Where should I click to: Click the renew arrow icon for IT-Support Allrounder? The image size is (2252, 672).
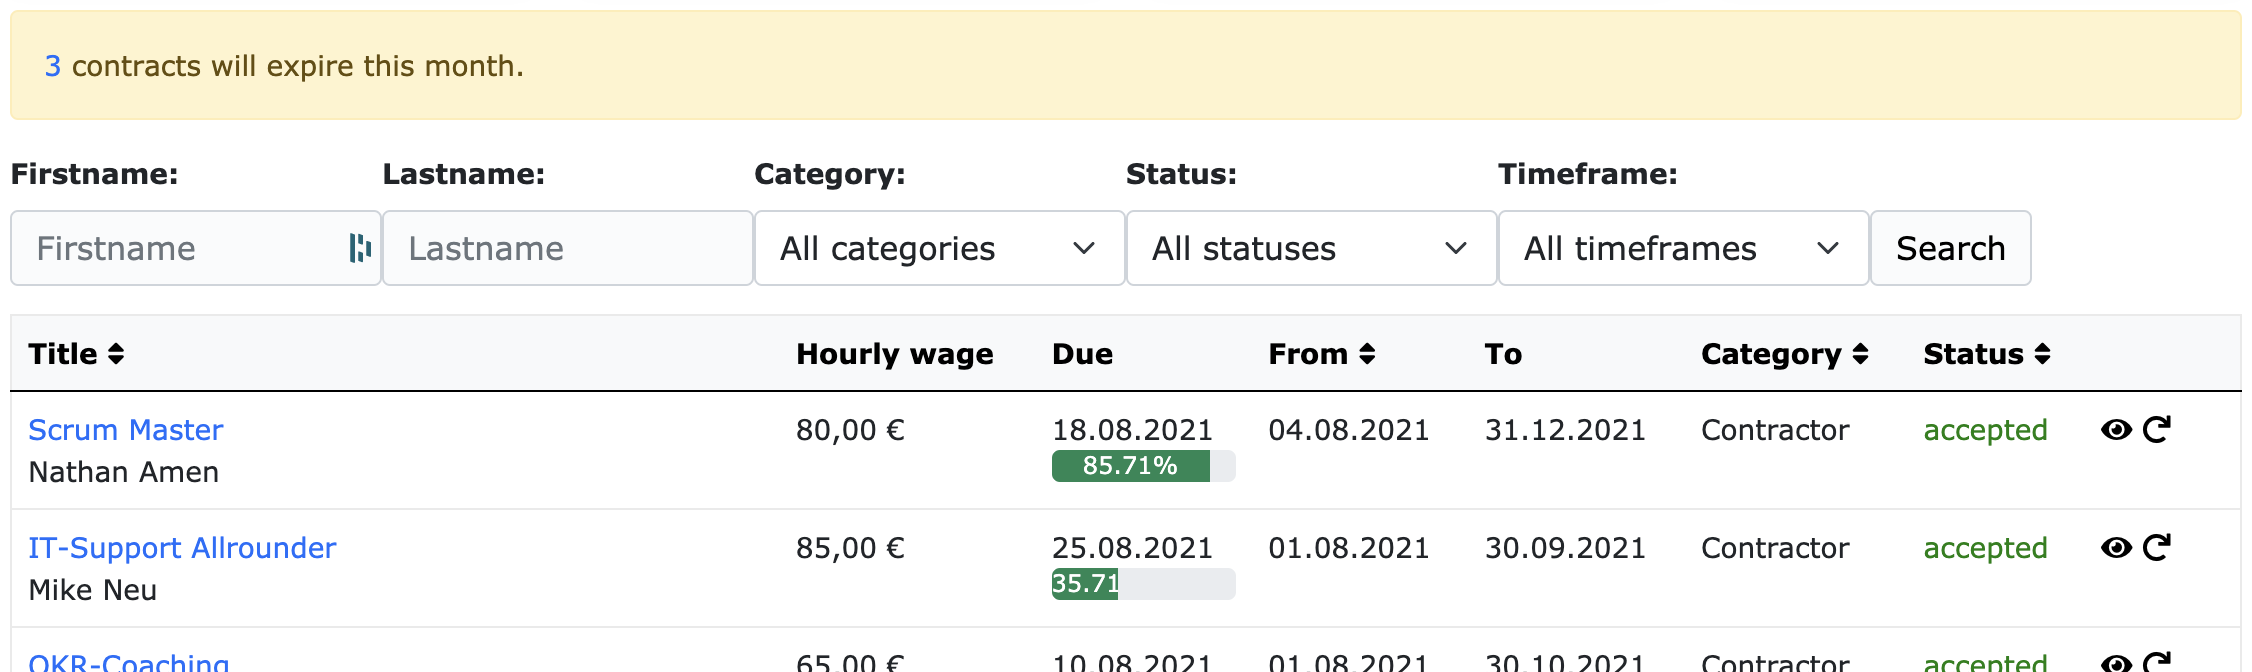coord(2158,547)
